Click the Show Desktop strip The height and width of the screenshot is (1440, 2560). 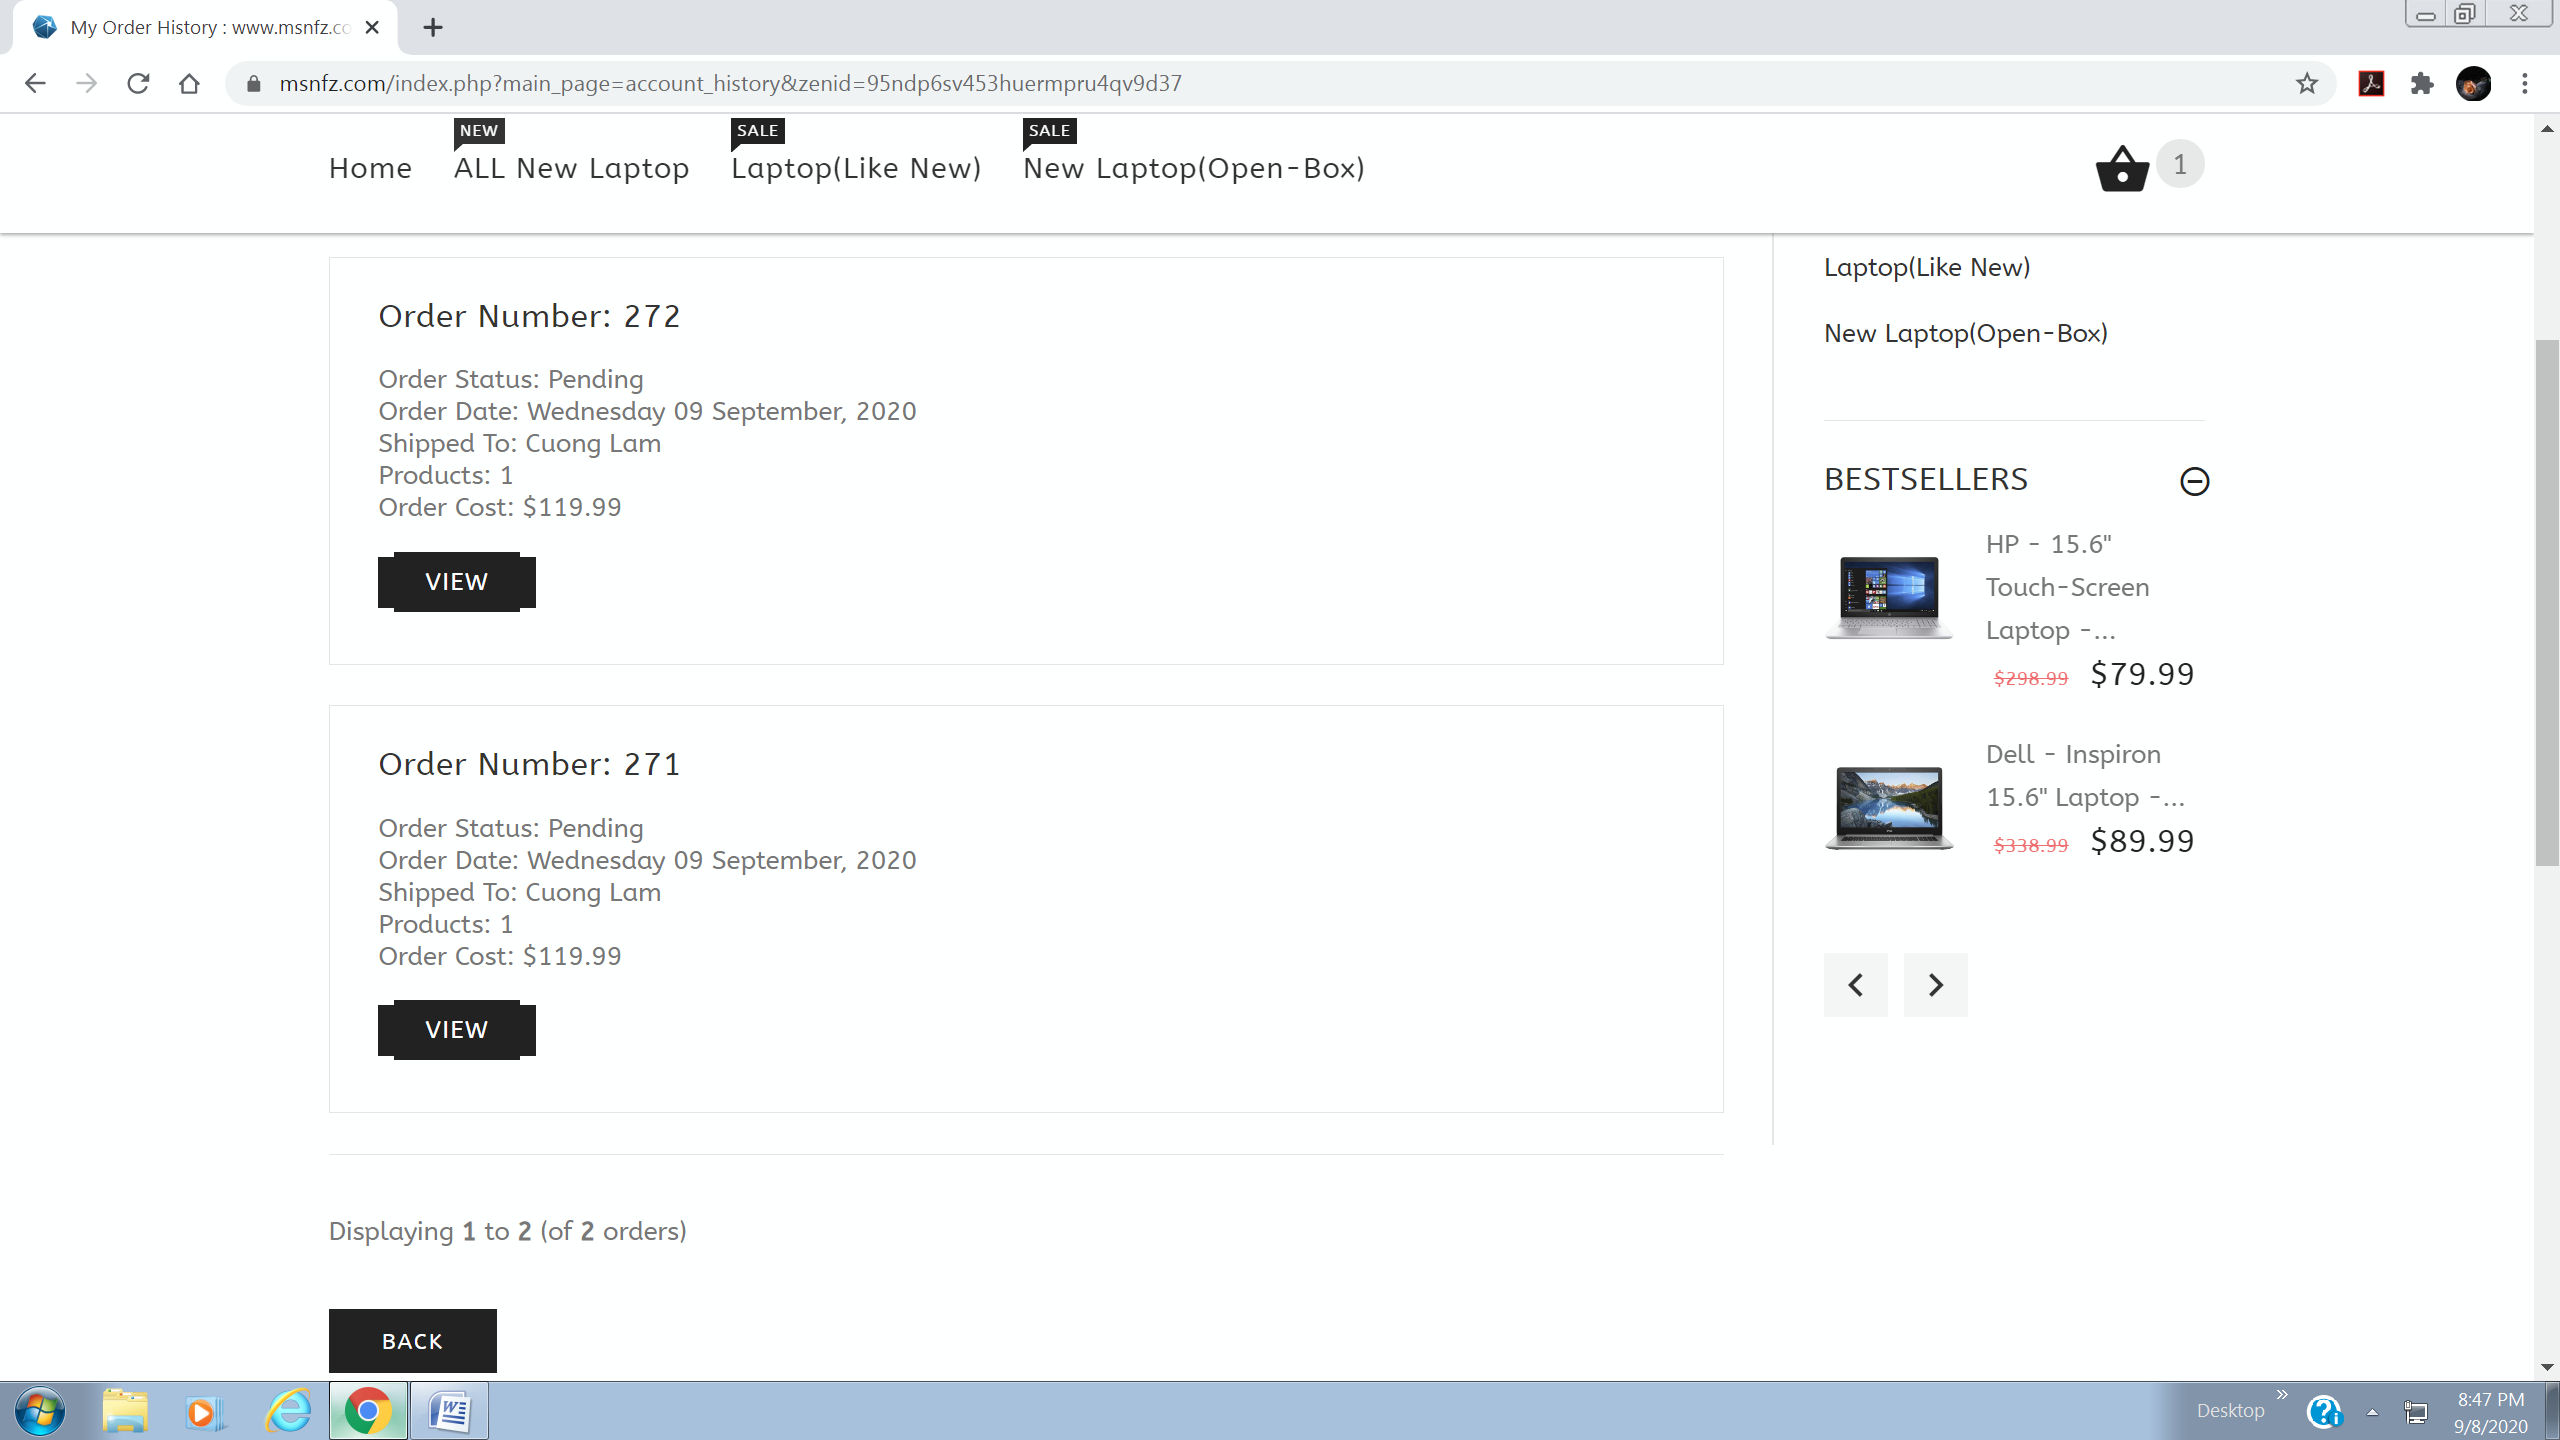tap(2552, 1411)
